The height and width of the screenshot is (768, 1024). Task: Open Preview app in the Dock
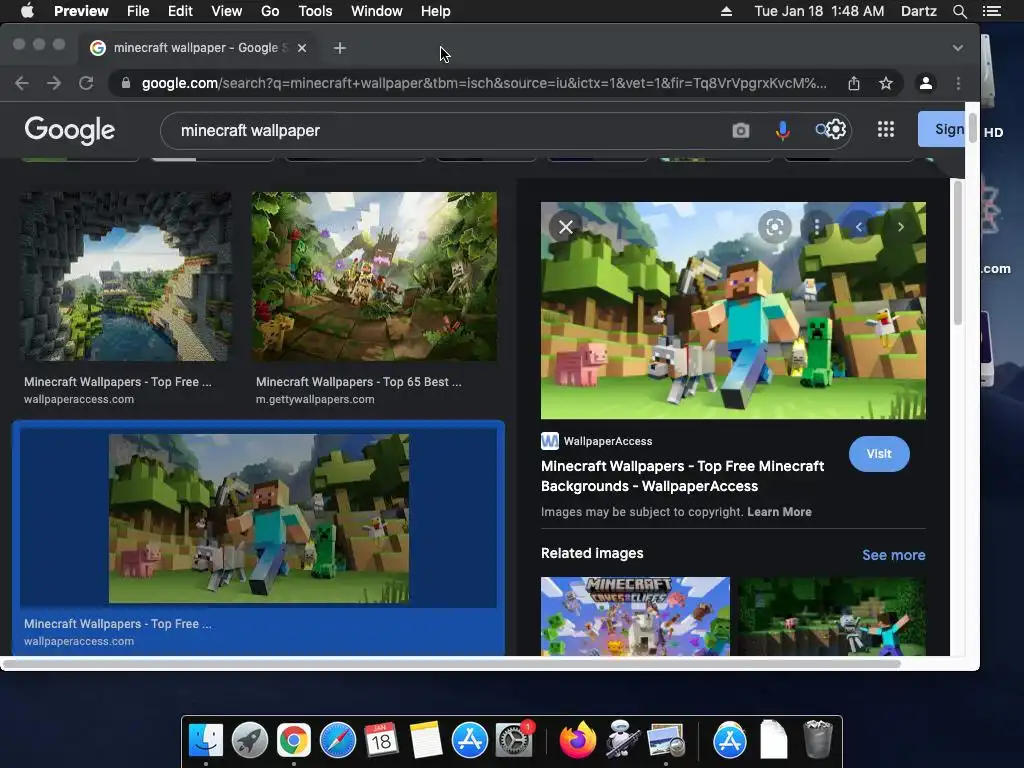coord(665,740)
